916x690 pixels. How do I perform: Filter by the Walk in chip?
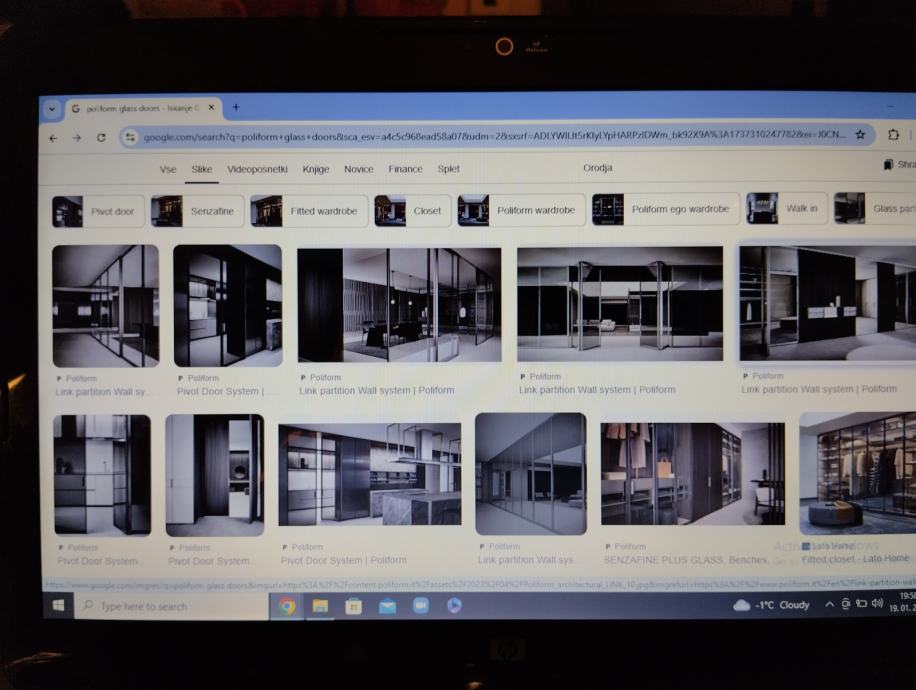click(786, 208)
